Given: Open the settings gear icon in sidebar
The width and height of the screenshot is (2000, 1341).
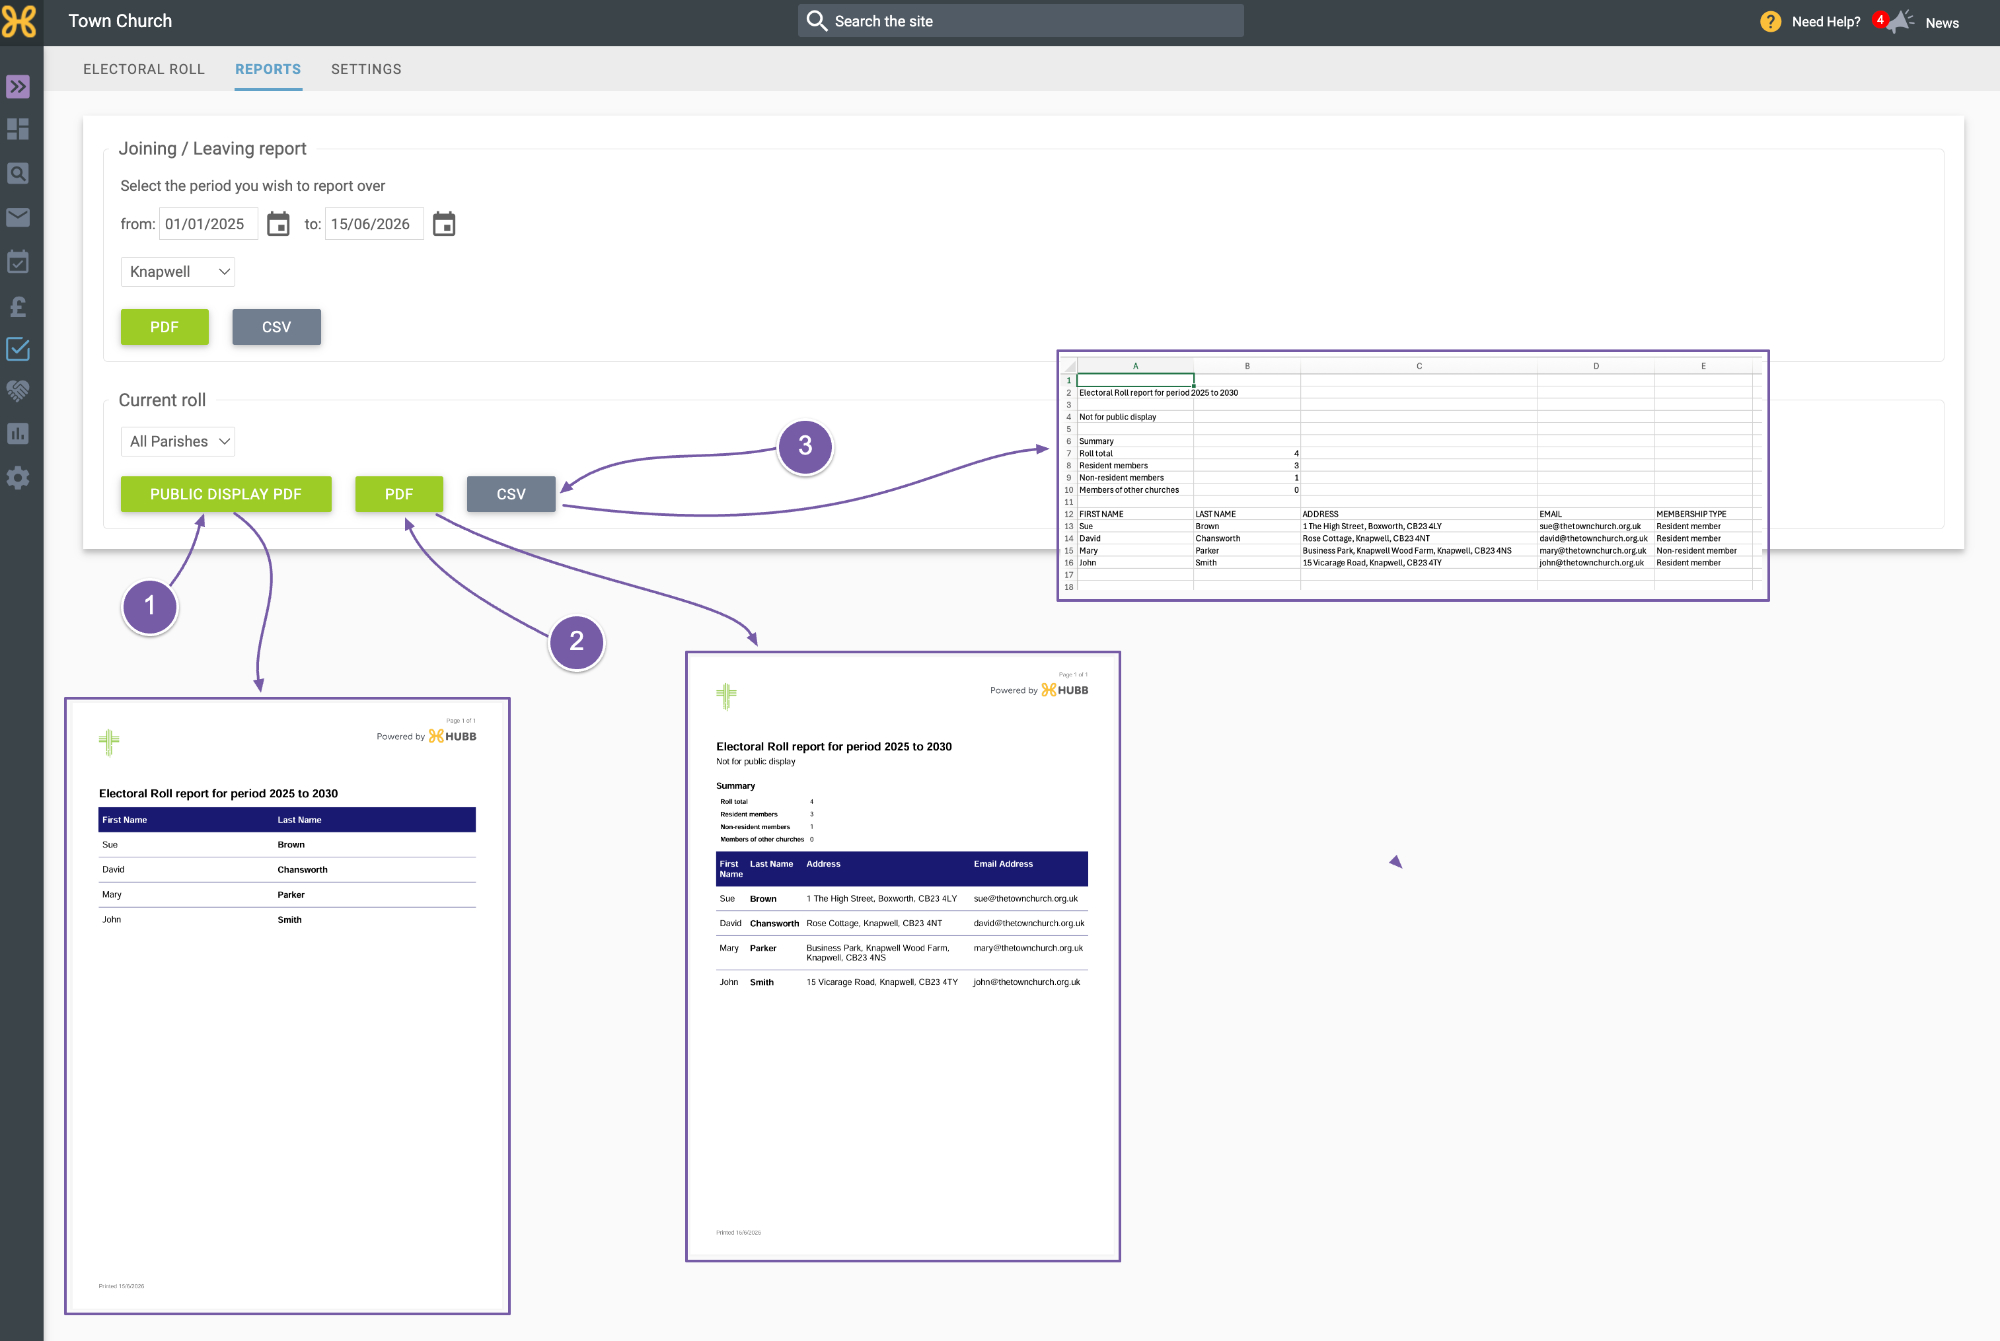Looking at the screenshot, I should pyautogui.click(x=18, y=478).
